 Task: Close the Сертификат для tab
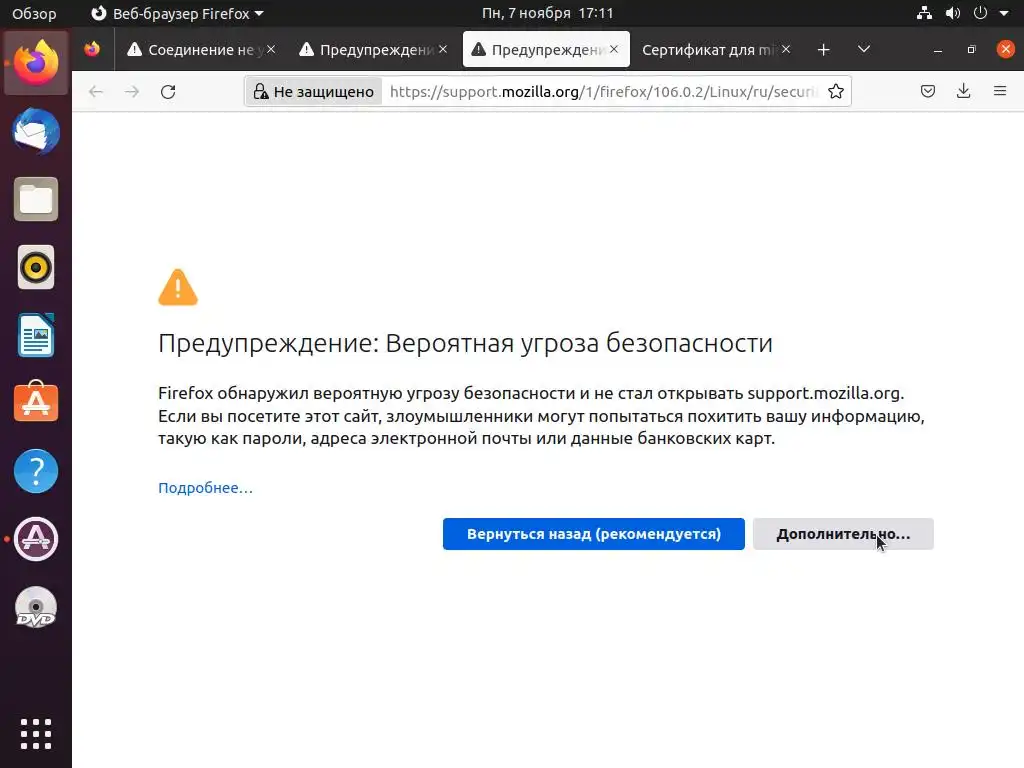pyautogui.click(x=786, y=49)
